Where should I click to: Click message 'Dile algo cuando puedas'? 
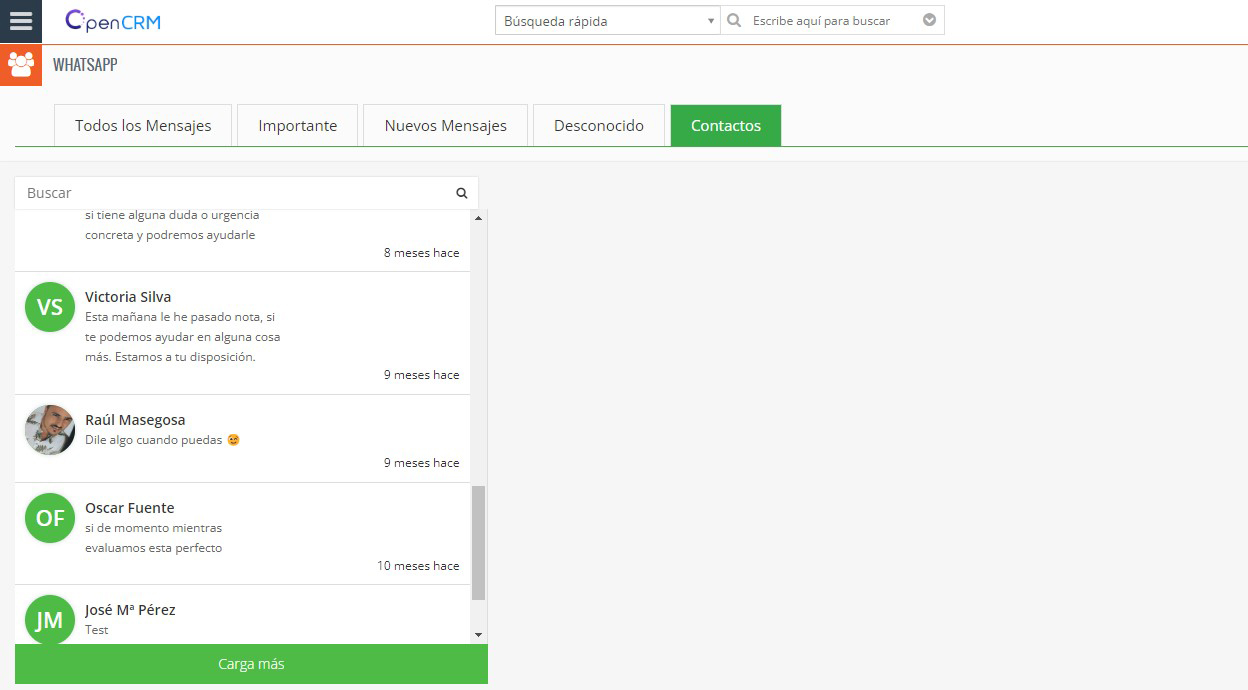[162, 440]
